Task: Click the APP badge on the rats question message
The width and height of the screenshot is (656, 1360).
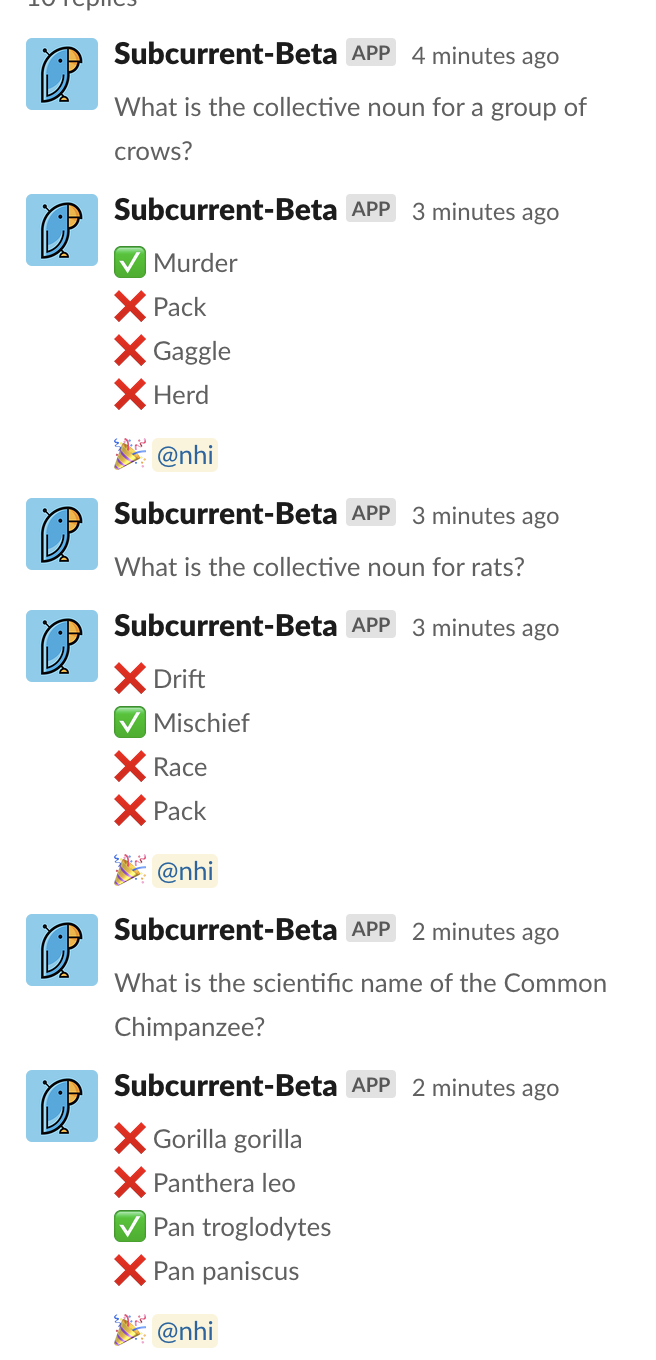Action: click(371, 513)
